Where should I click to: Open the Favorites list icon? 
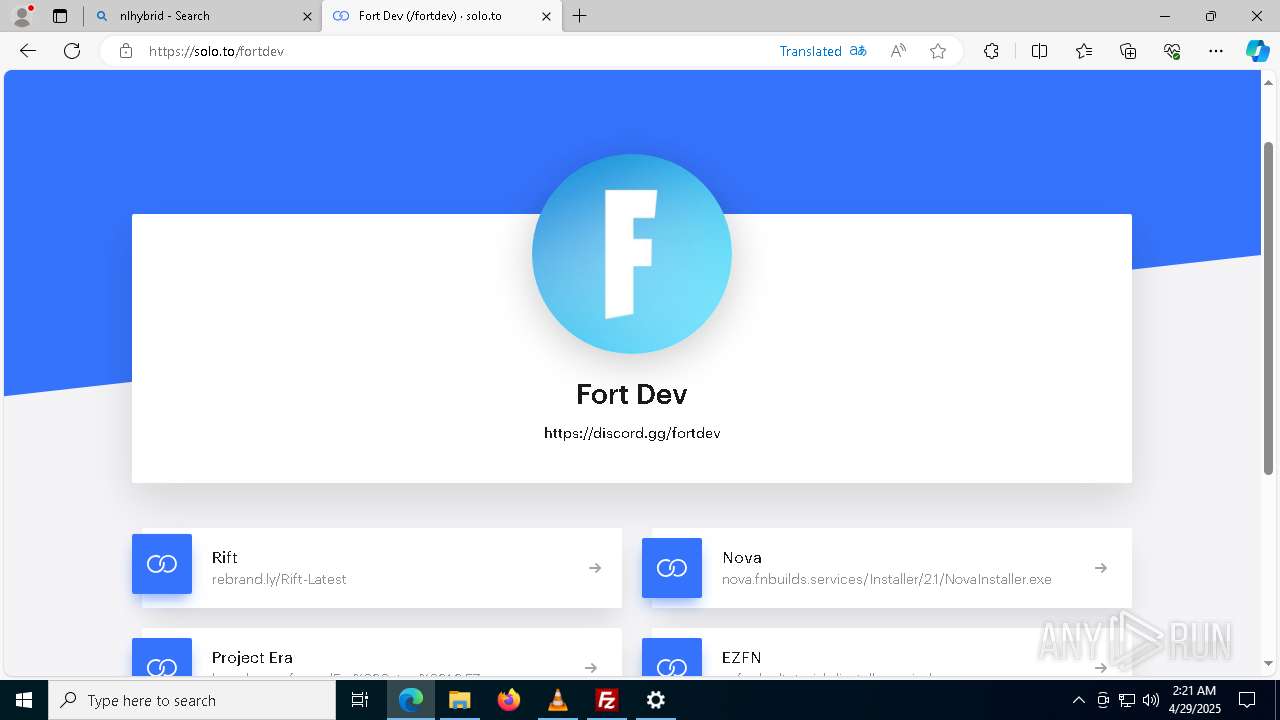(1084, 51)
